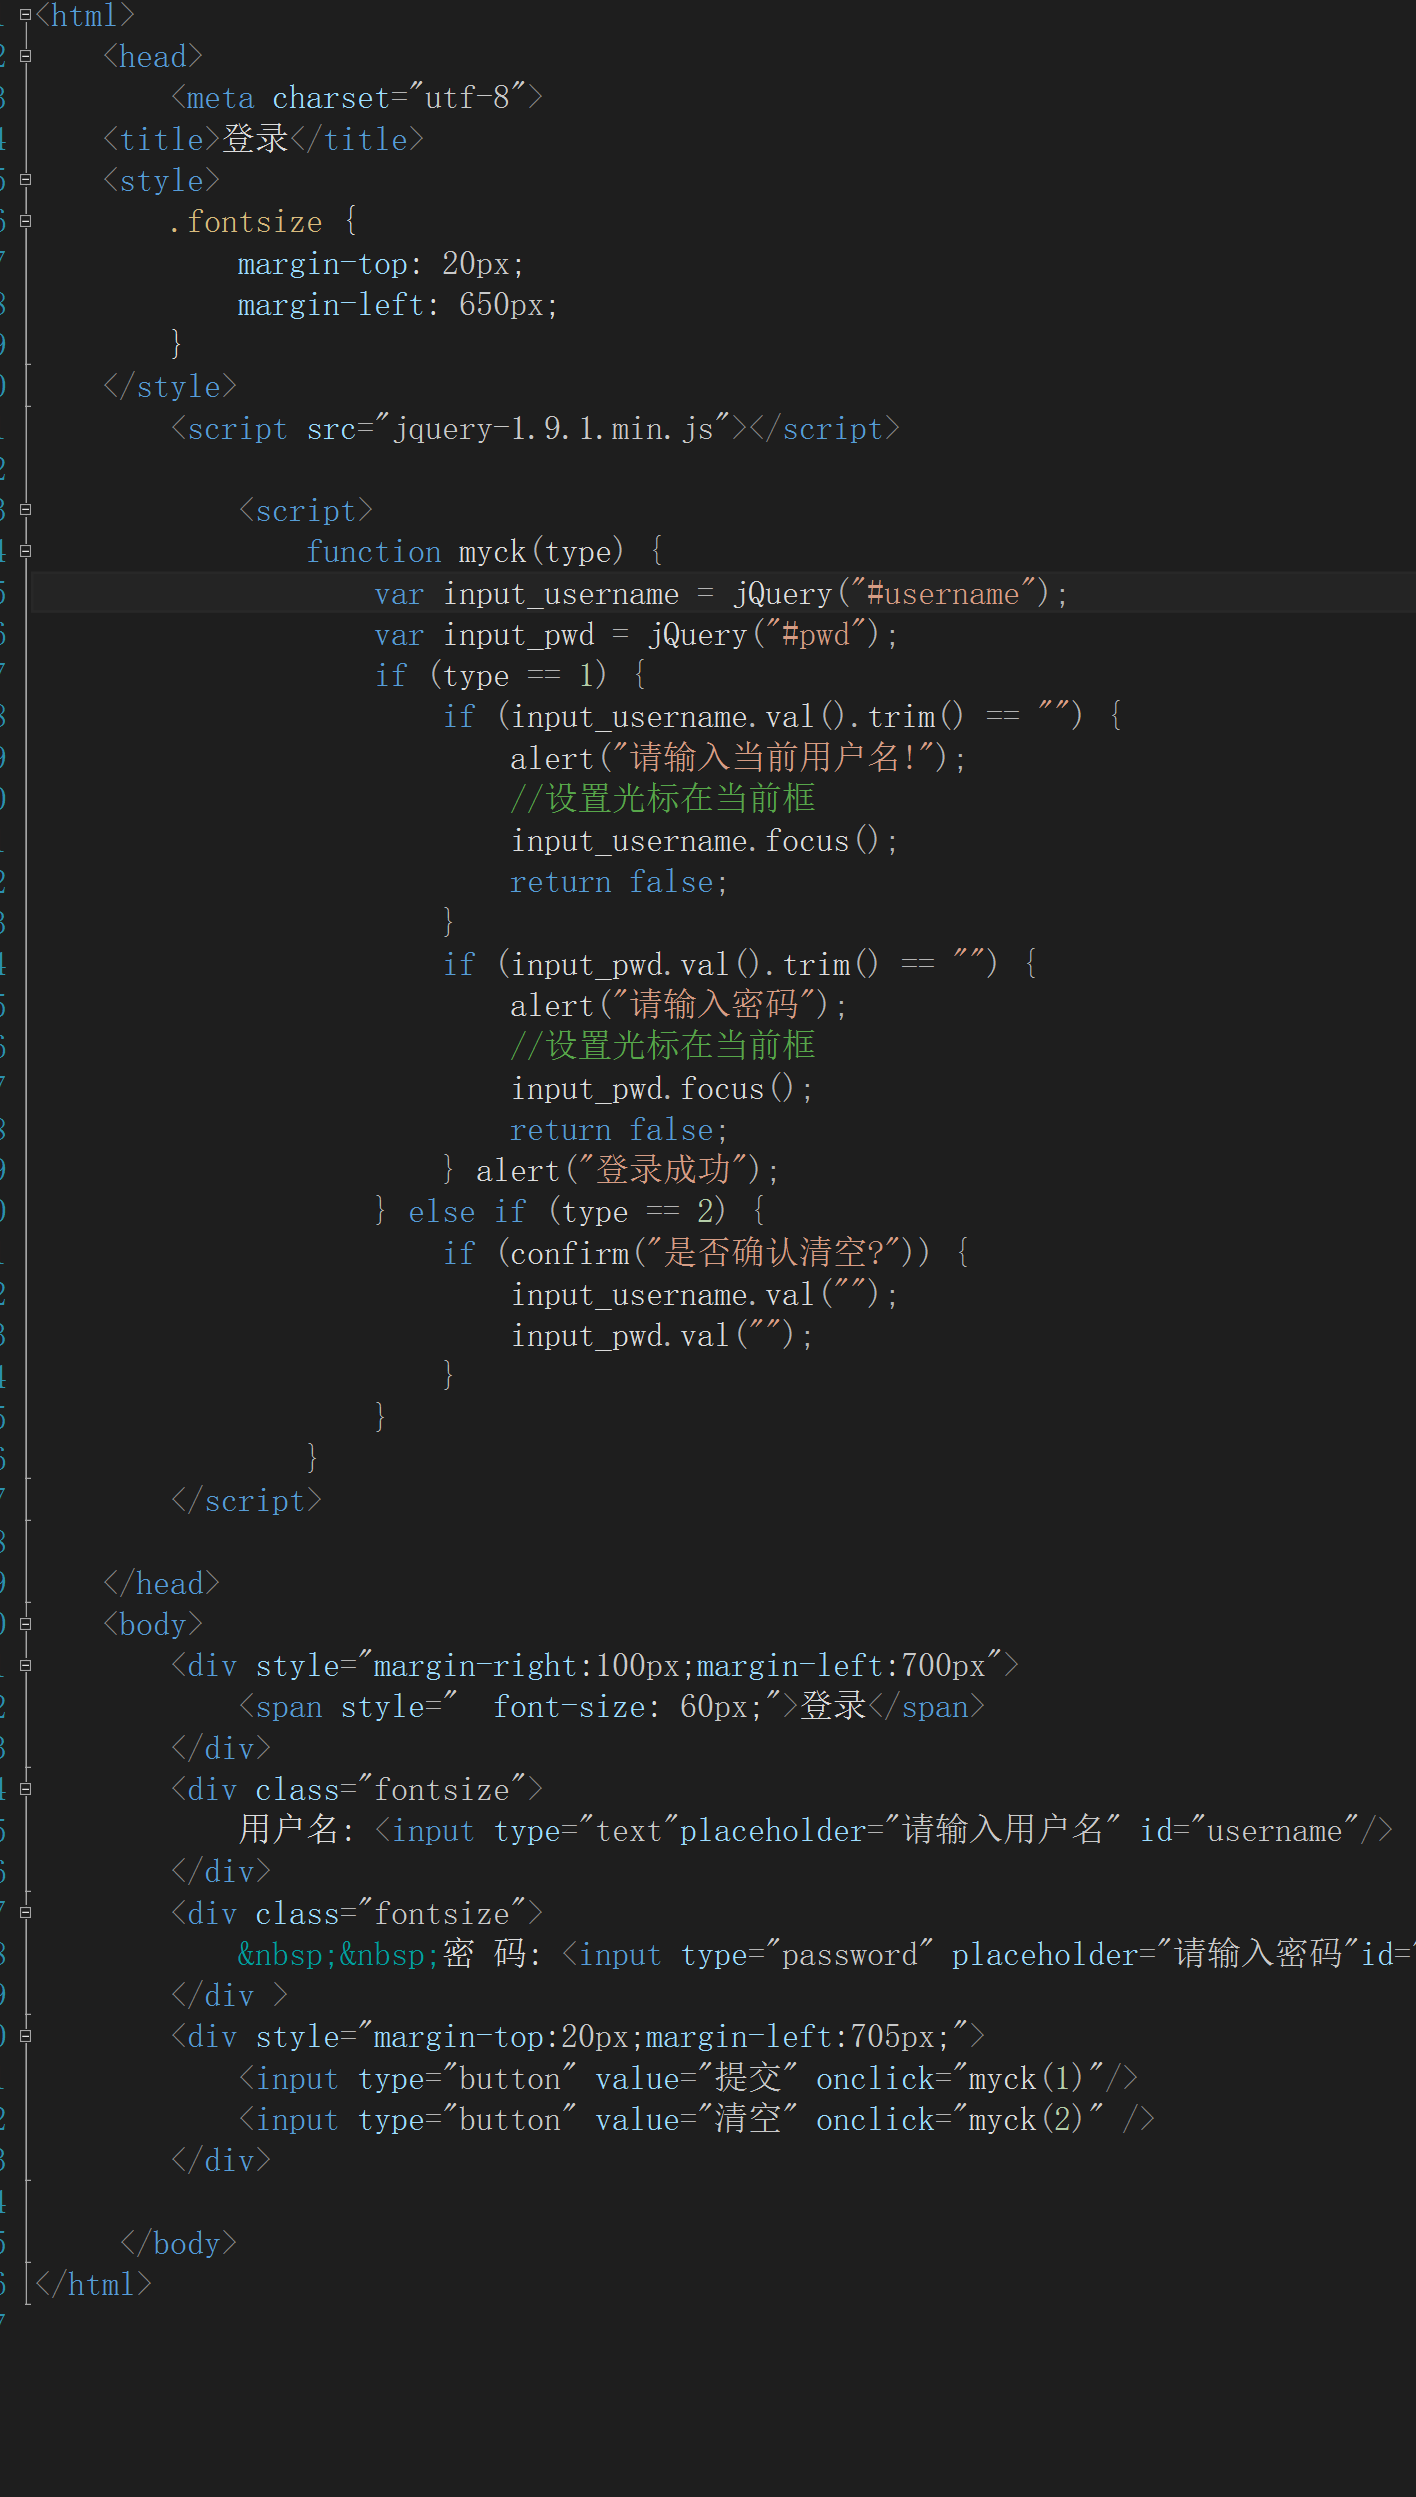Click the 提交 button input line
Image resolution: width=1416 pixels, height=2497 pixels.
[x=688, y=2079]
